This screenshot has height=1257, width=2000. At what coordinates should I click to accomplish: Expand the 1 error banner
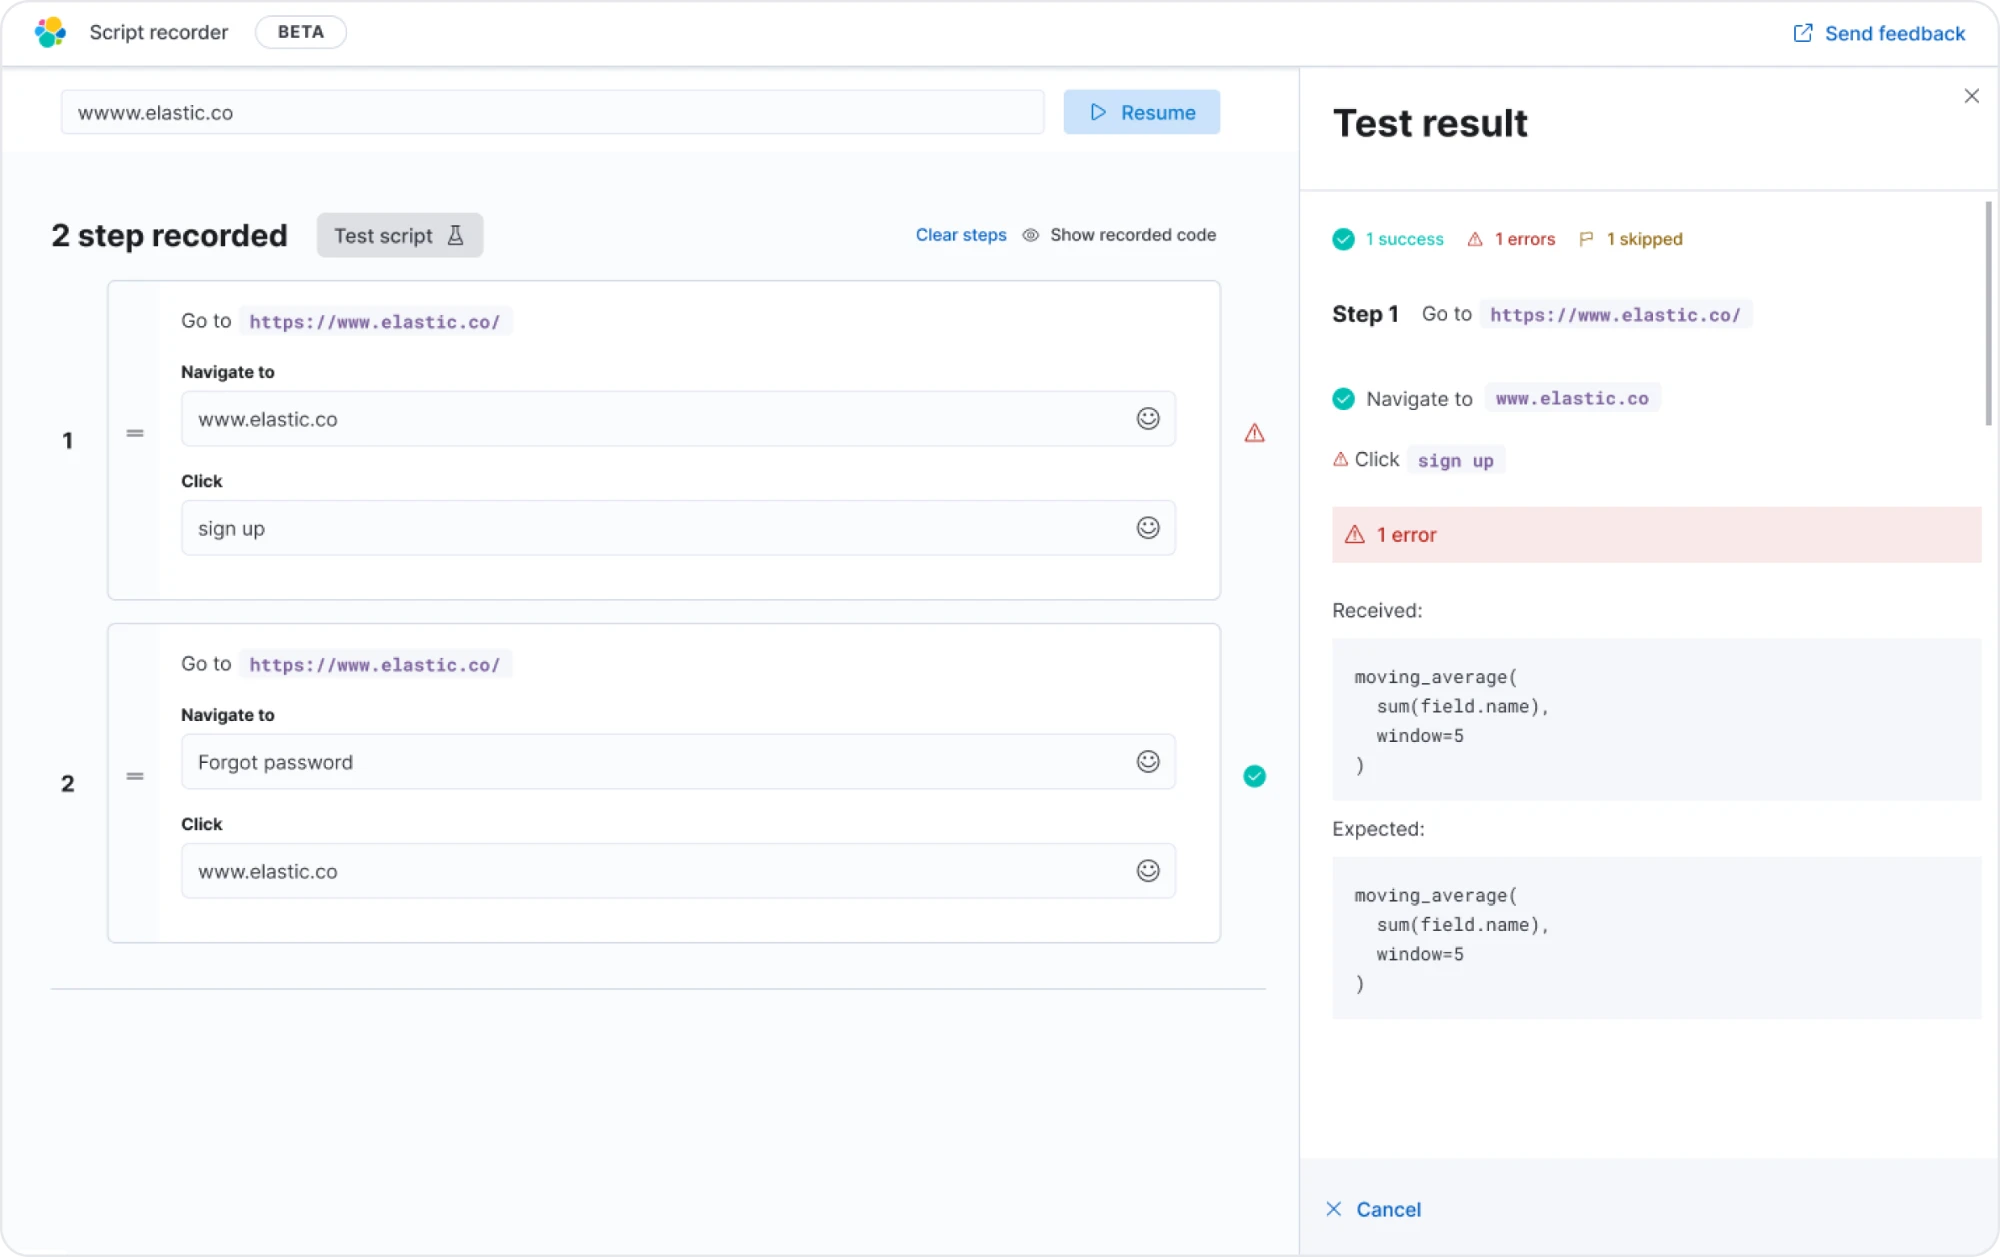1656,535
